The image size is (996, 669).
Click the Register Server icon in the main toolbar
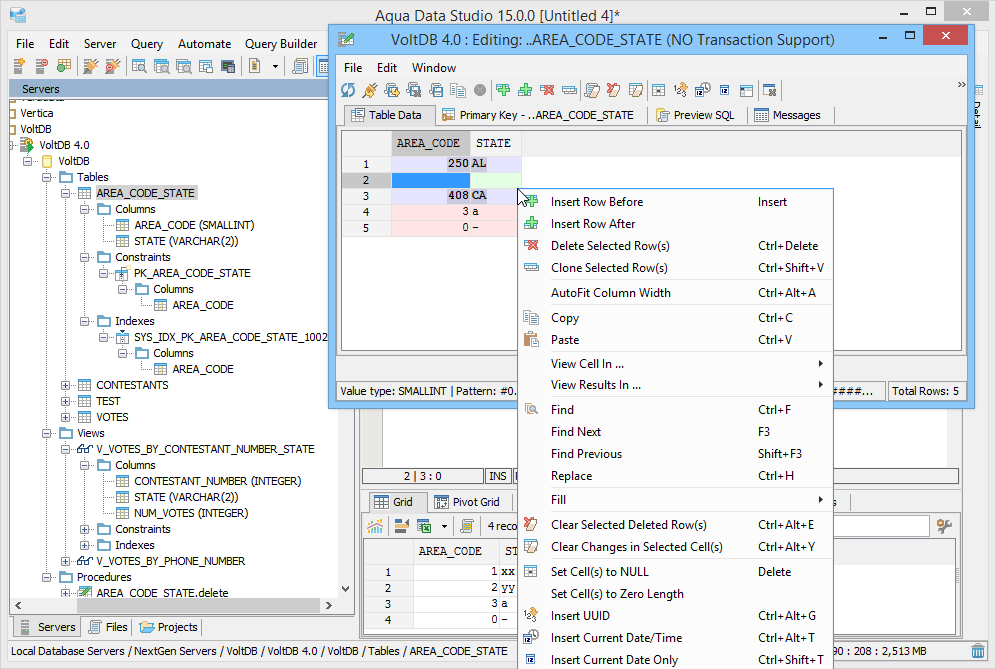(19, 65)
